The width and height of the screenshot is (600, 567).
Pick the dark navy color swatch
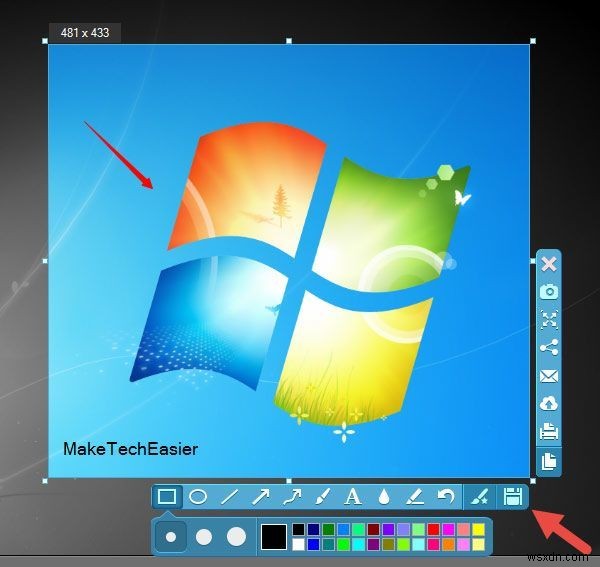pyautogui.click(x=313, y=530)
